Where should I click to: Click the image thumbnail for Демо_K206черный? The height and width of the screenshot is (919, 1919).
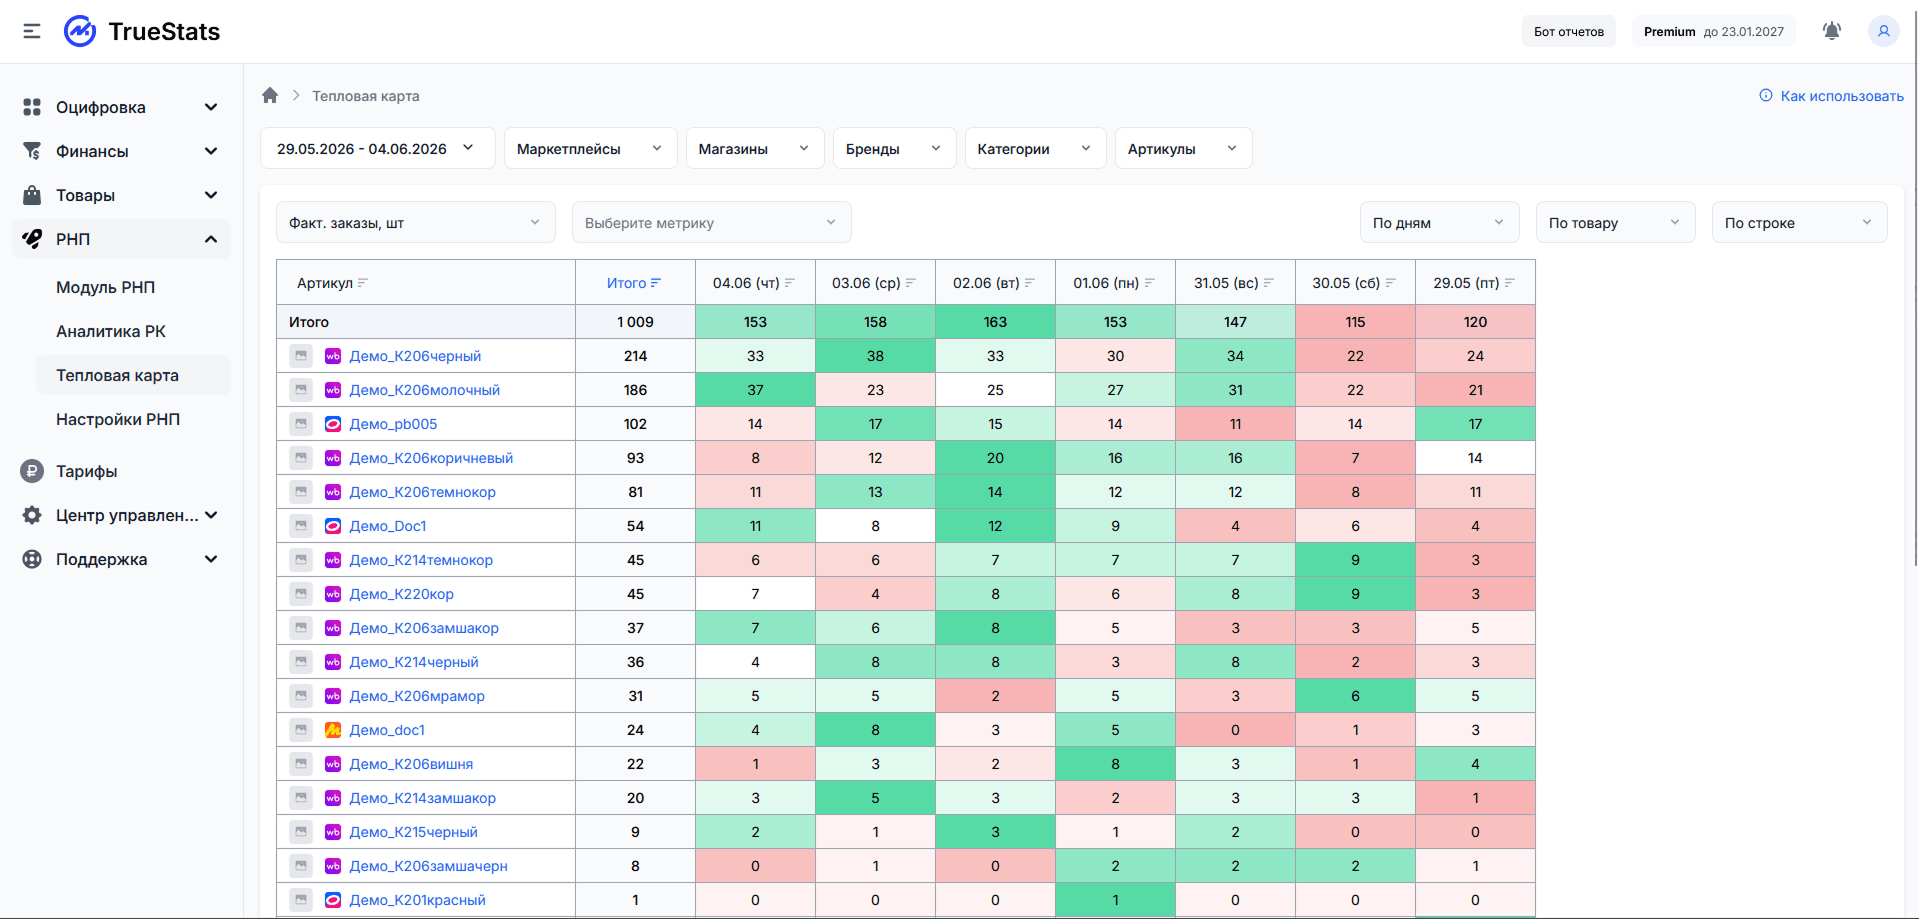click(x=301, y=355)
